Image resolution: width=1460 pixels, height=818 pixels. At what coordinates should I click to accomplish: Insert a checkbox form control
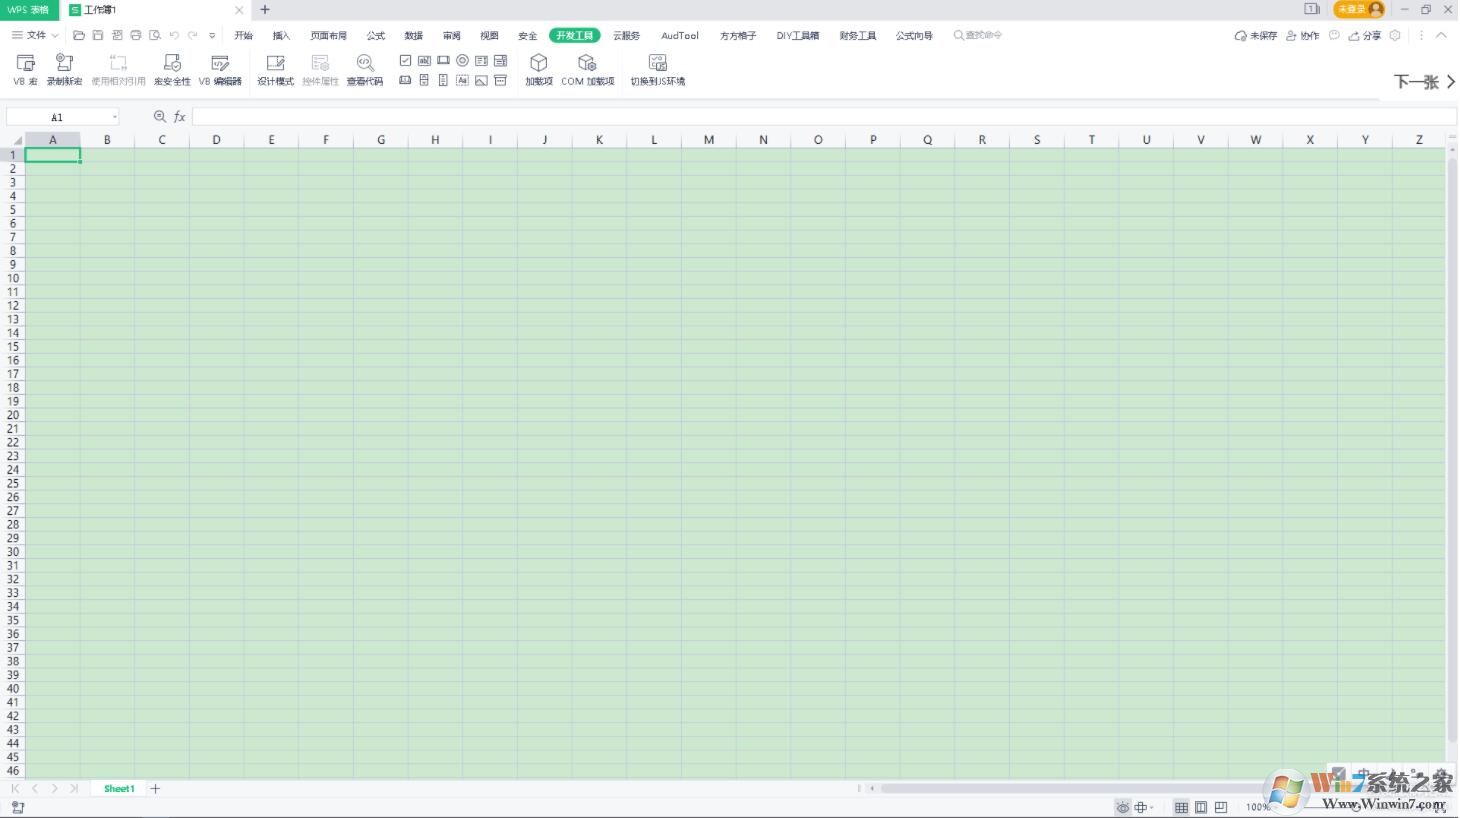(x=405, y=61)
